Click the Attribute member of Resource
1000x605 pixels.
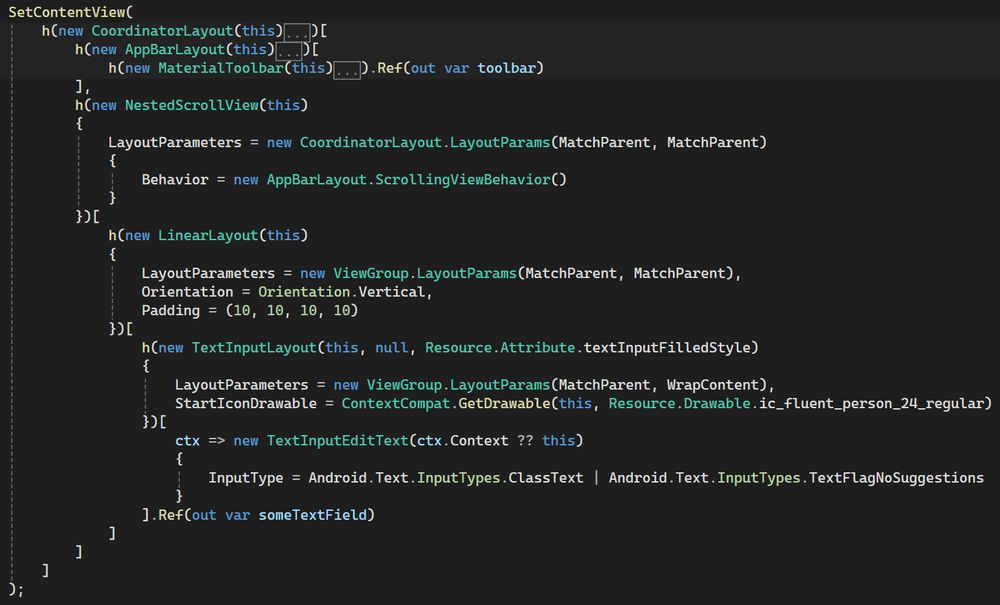tap(538, 347)
